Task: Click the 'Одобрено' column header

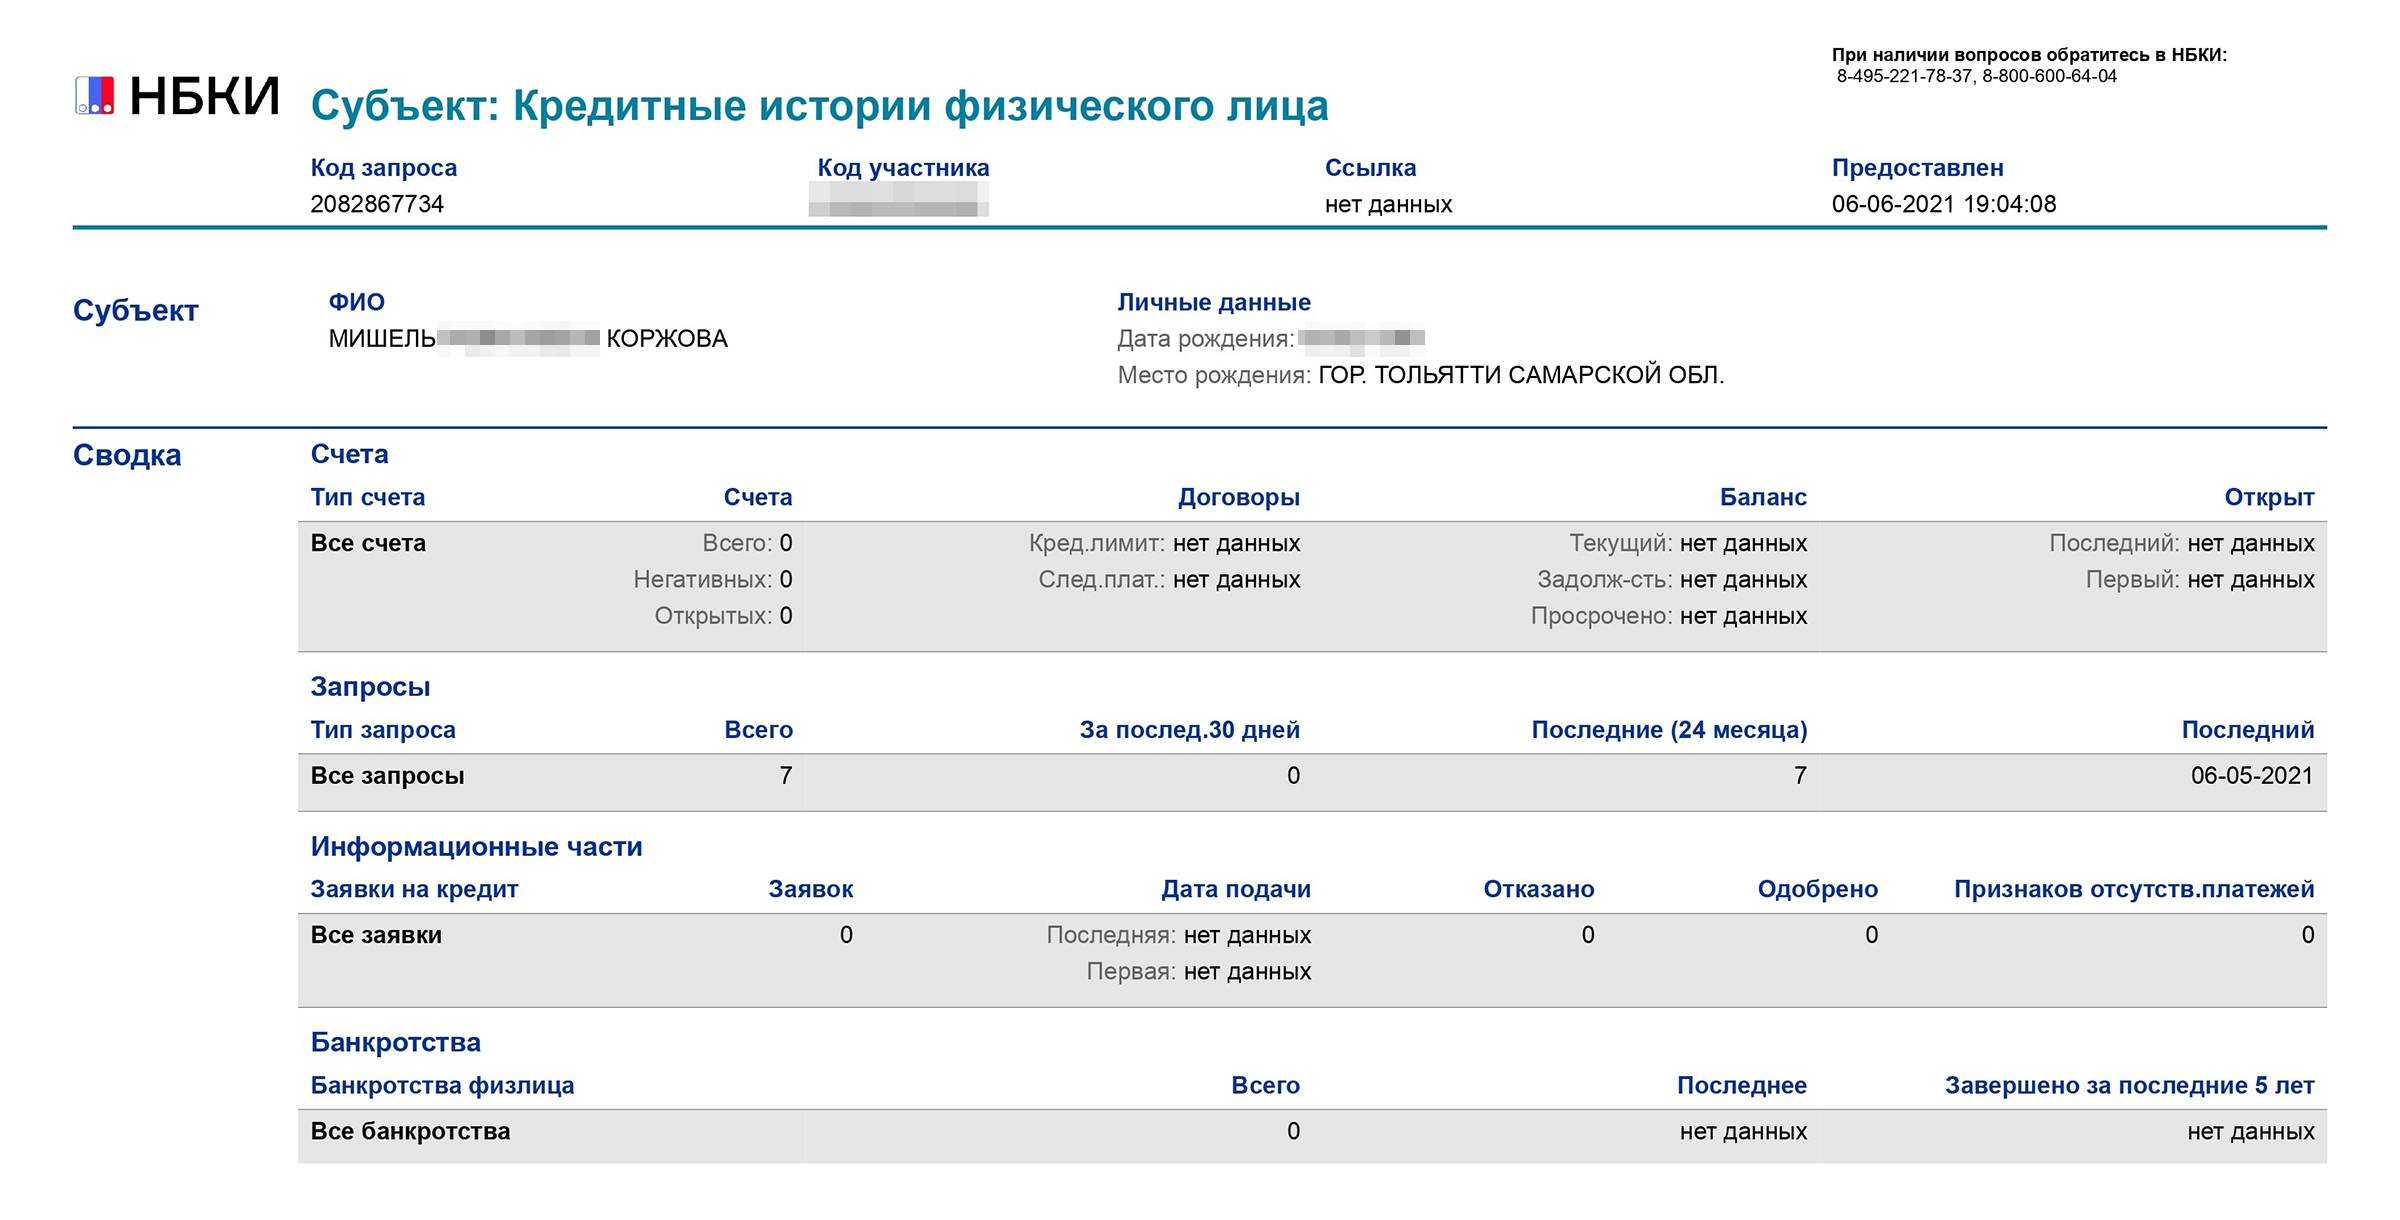Action: [1818, 889]
